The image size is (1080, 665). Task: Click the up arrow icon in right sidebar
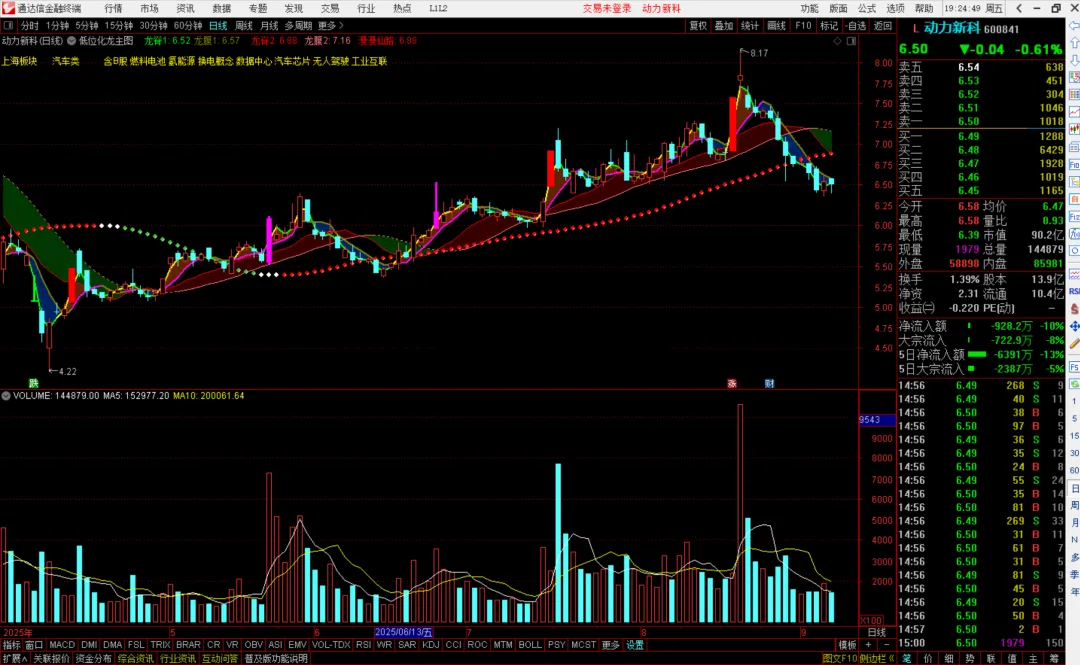(x=1074, y=43)
